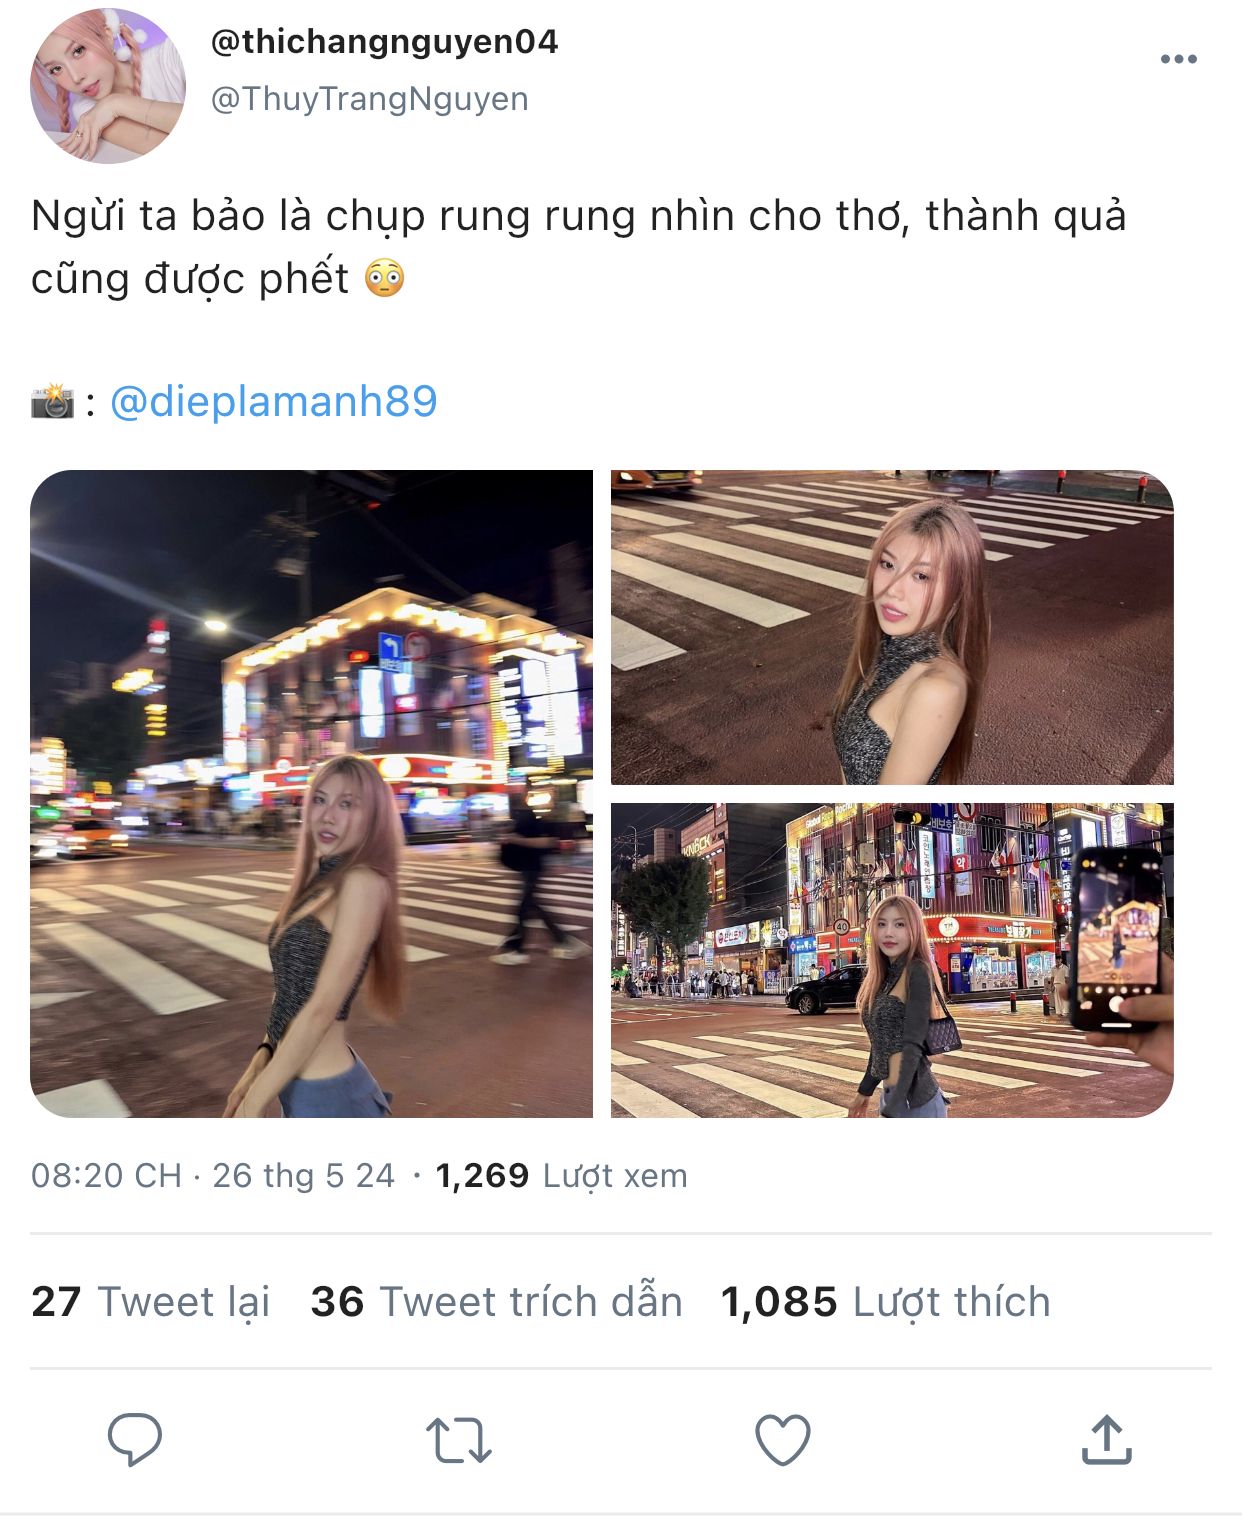
Task: Click the tweet text about chụp rung rung
Action: pyautogui.click(x=579, y=247)
